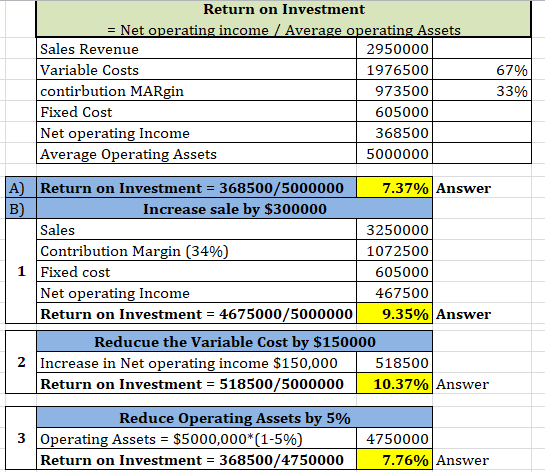The width and height of the screenshot is (545, 472).
Task: Click 'Return on Investment = 368500/5000000' cell
Action: [x=196, y=187]
